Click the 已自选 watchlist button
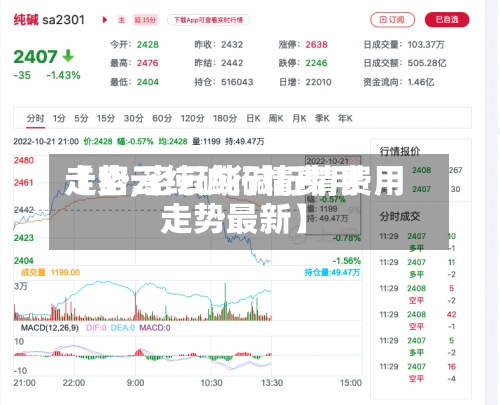 447,20
